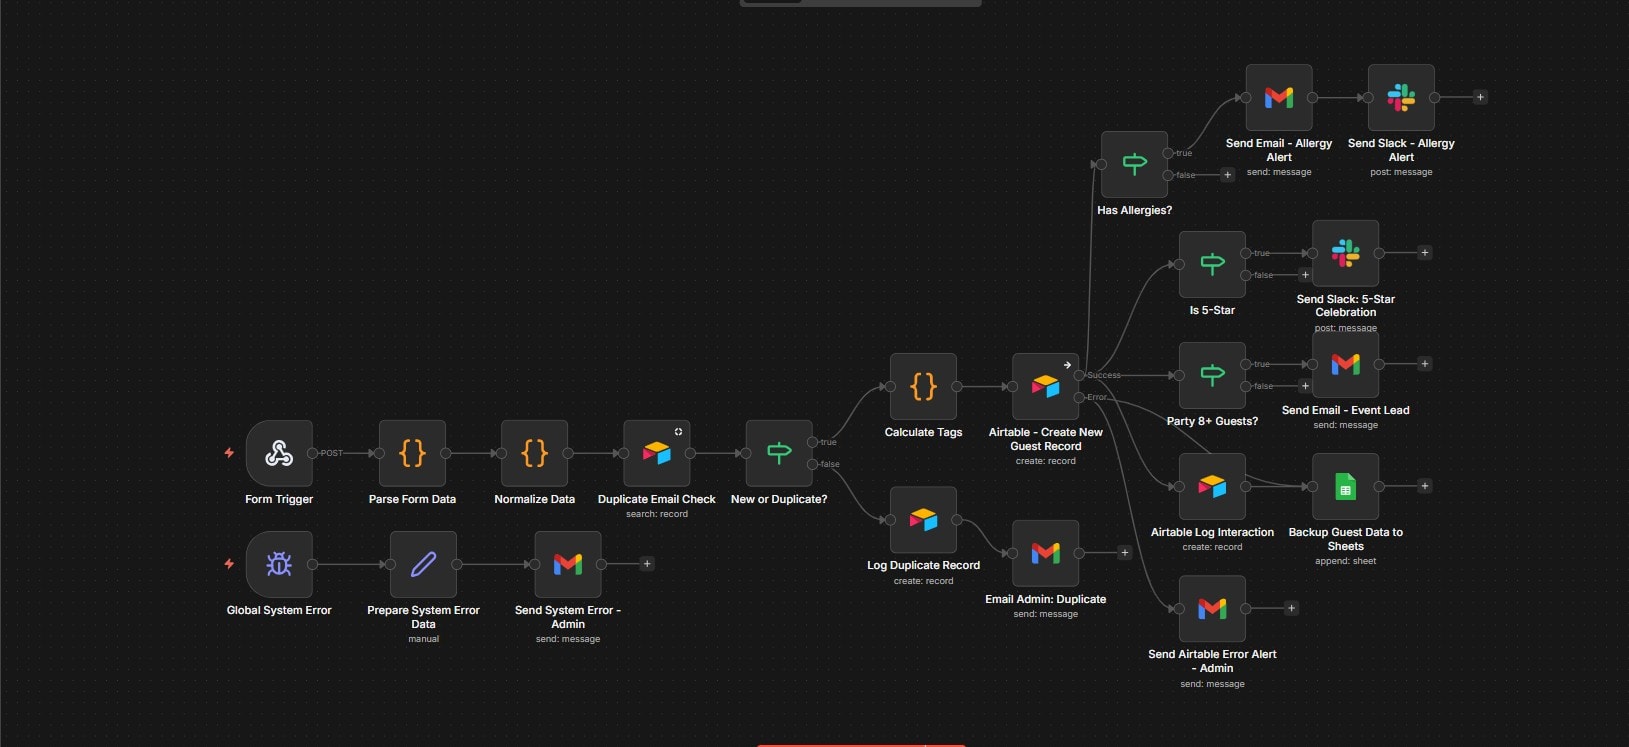Click lightning trigger icon beside Form Trigger
Image resolution: width=1629 pixels, height=747 pixels.
point(229,453)
